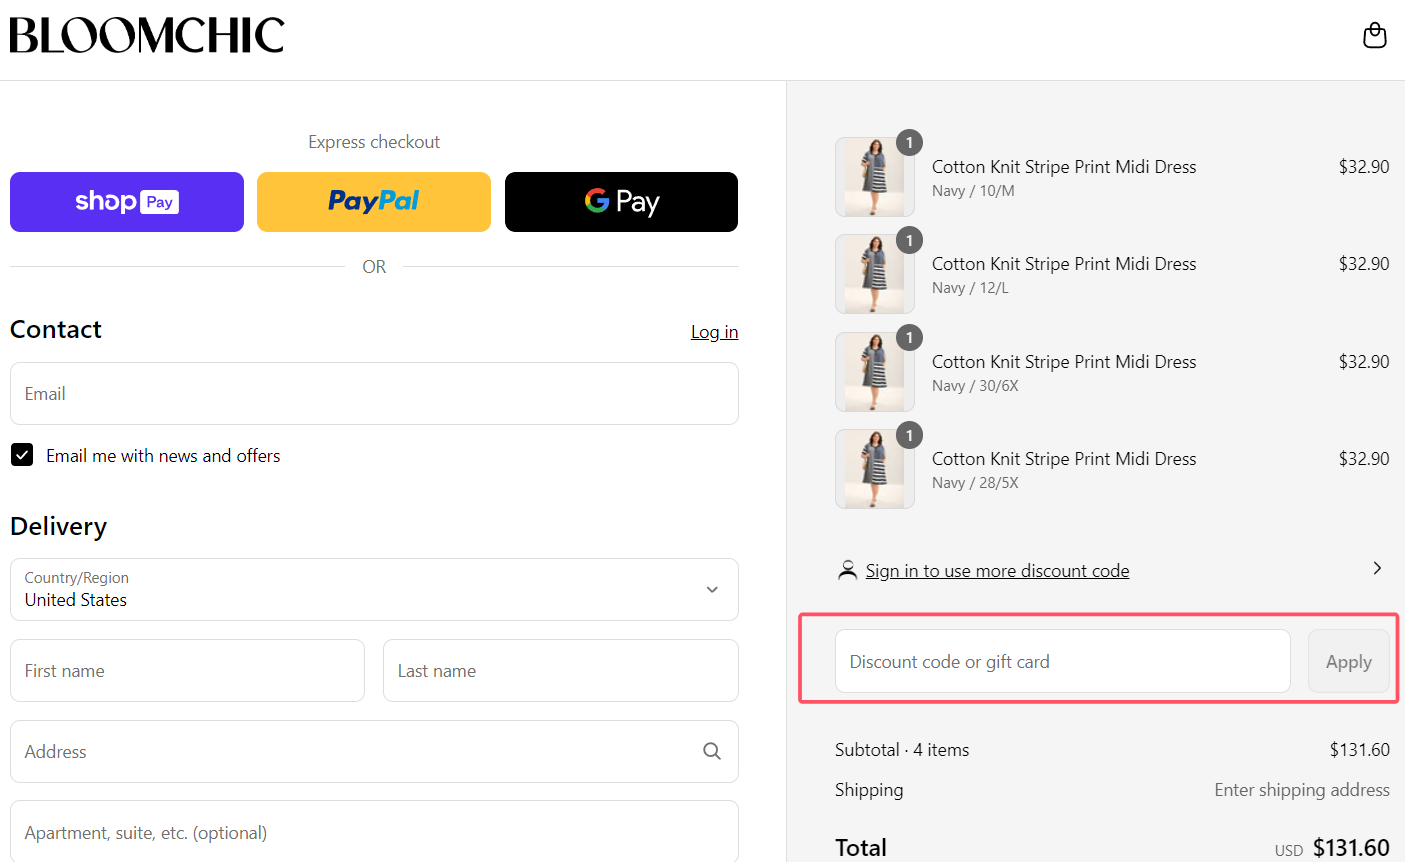Click the address search magnifier icon
The width and height of the screenshot is (1405, 862).
click(x=712, y=751)
